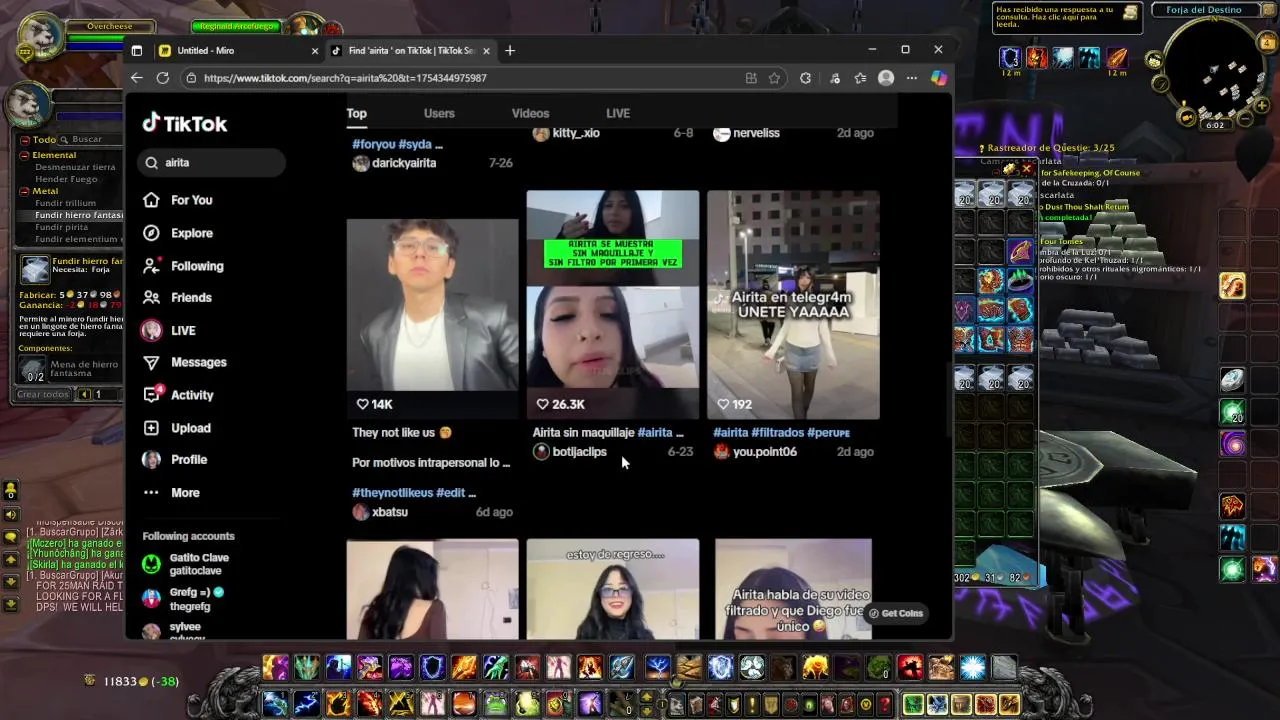Open Following in TikTok sidebar
The width and height of the screenshot is (1280, 720).
(x=183, y=266)
